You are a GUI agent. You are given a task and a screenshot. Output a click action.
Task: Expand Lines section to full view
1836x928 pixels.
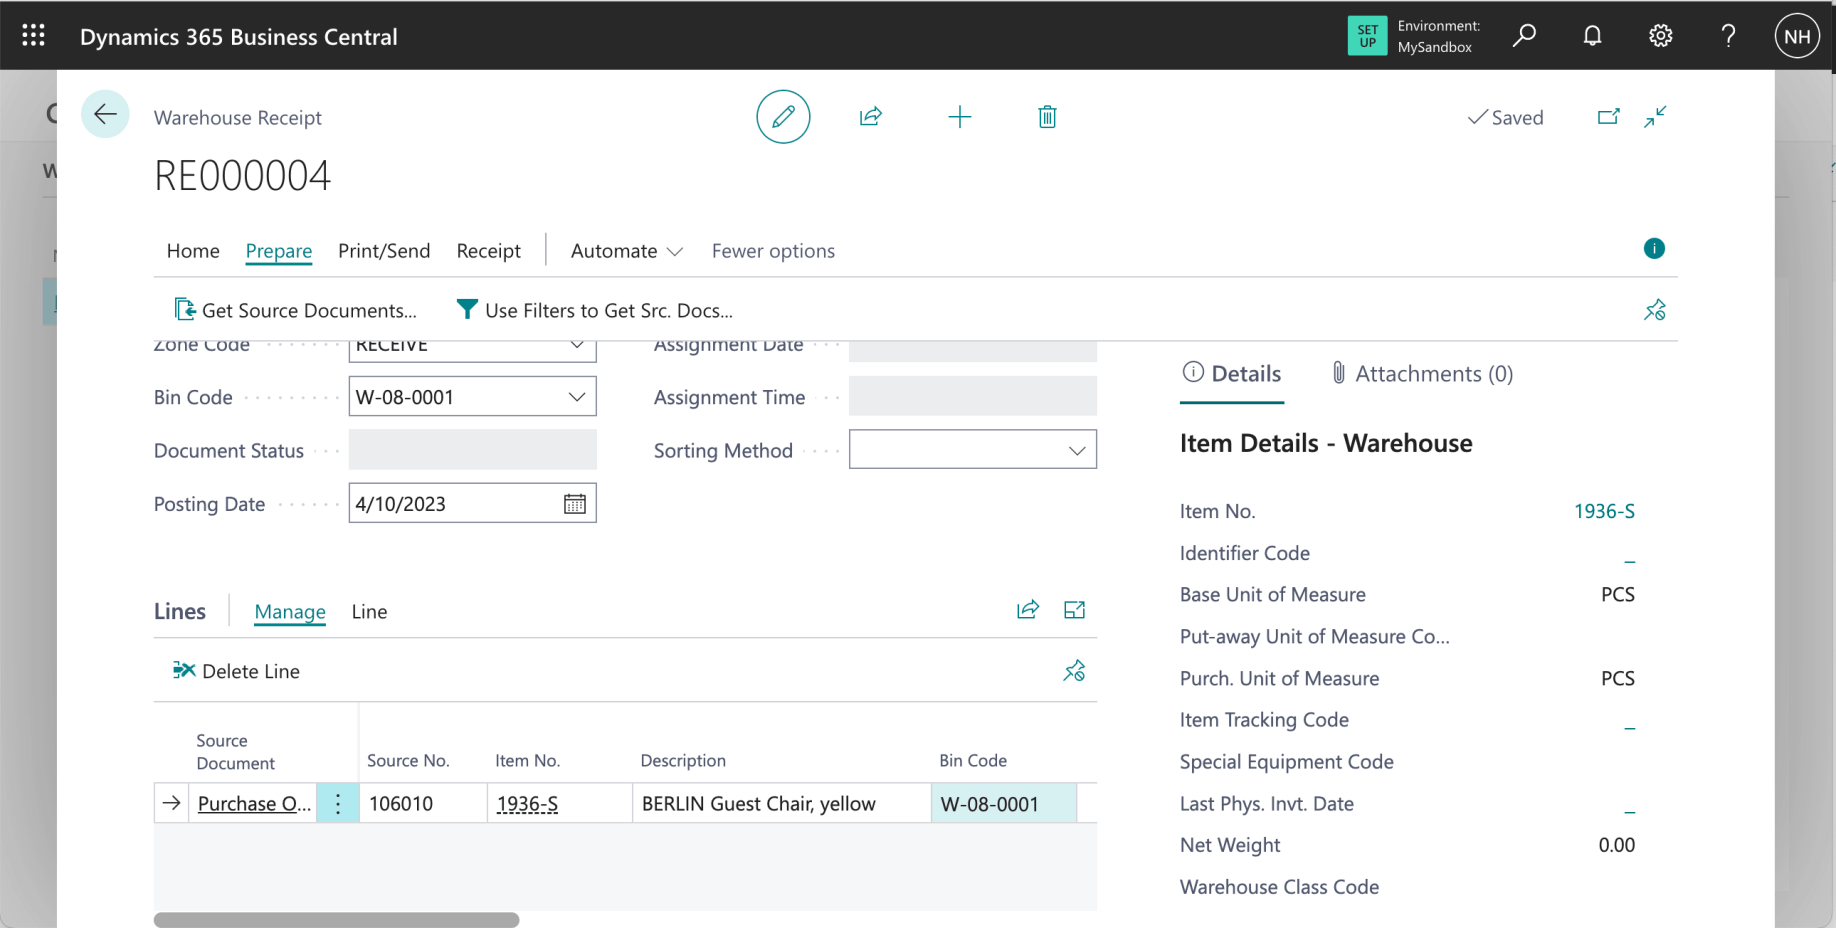1075,610
